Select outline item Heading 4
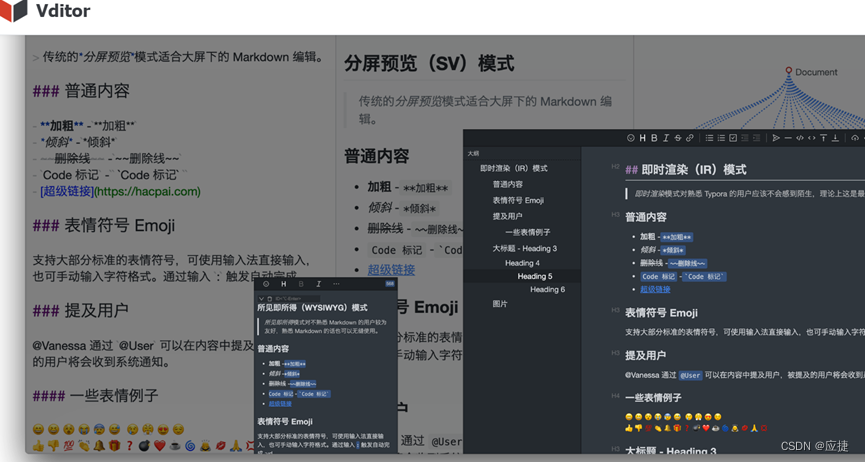 click(x=522, y=263)
